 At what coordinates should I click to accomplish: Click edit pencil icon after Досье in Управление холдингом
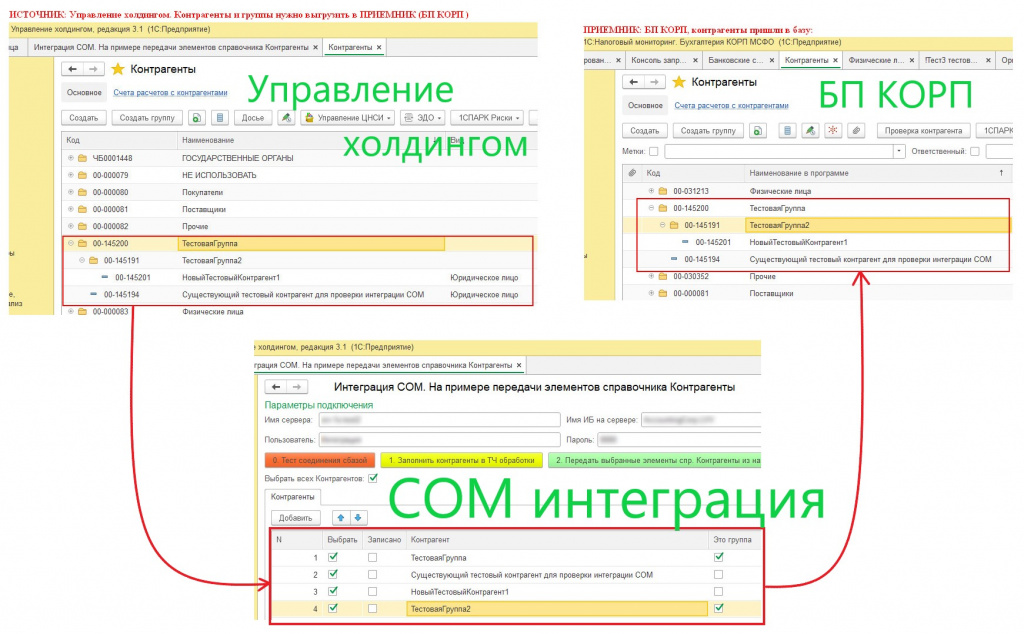(285, 118)
